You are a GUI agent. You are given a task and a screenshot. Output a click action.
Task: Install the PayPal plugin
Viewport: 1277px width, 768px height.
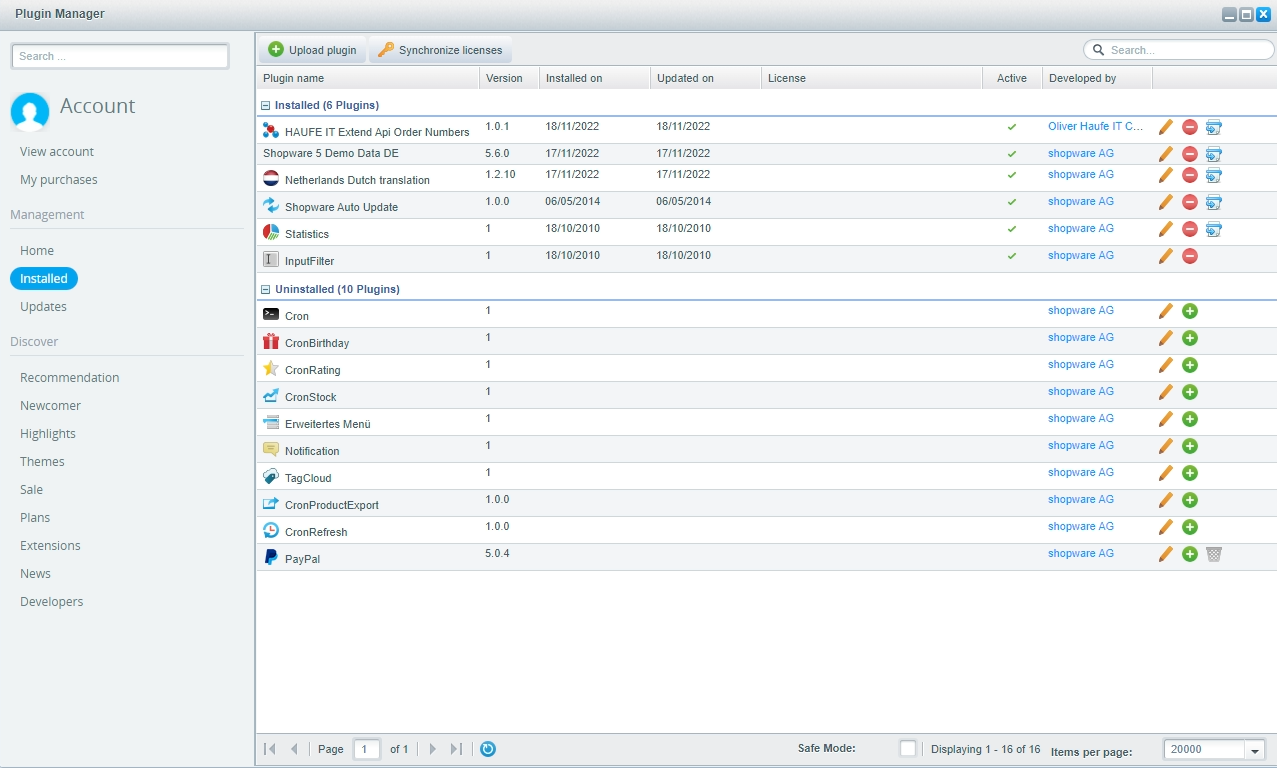[x=1190, y=554]
